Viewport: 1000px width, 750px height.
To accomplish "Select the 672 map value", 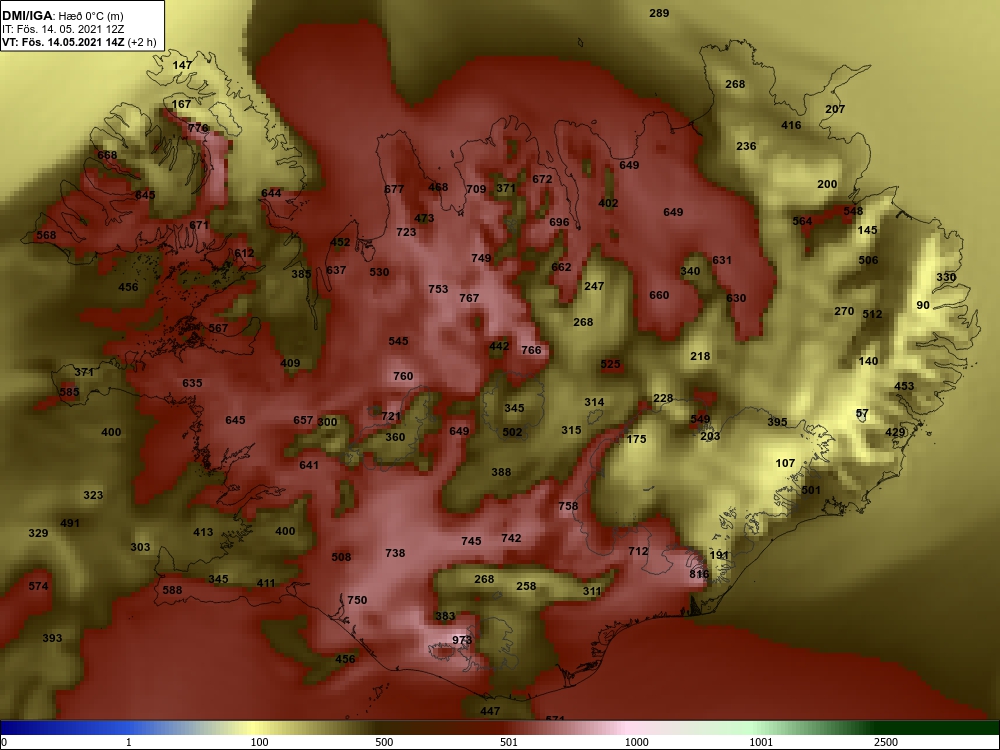I will coord(542,179).
